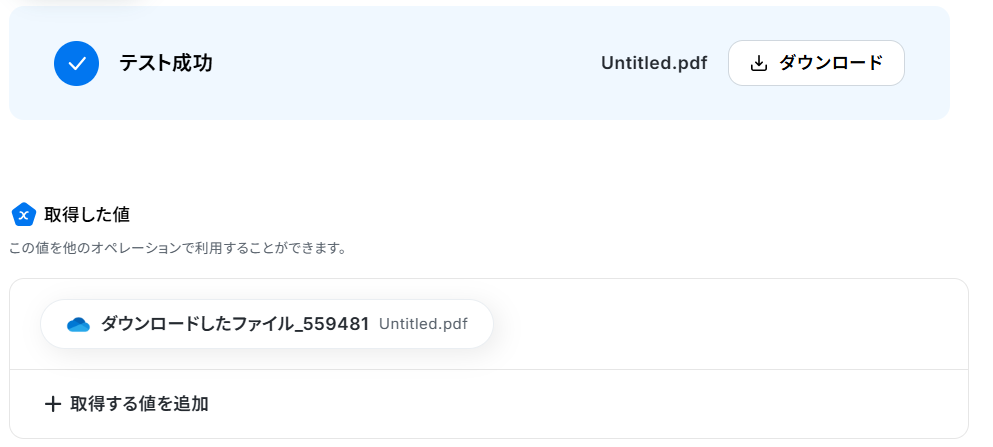Click blank space between banner and 取得した値
993x447 pixels.
pos(480,160)
